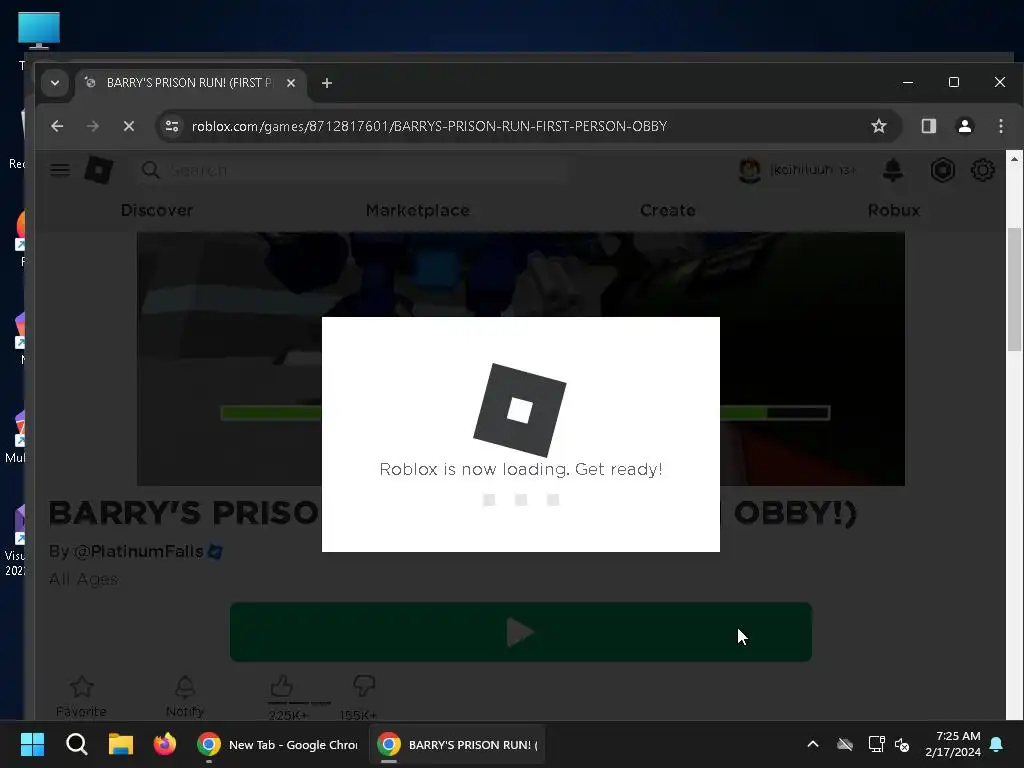The image size is (1024, 768).
Task: Open a new Chrome tab
Action: pos(327,83)
